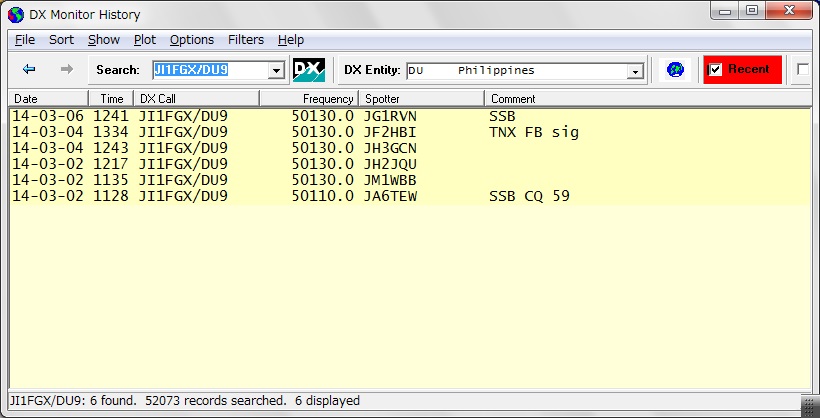Open the Search callsign dropdown arrow
The image size is (820, 418).
276,70
